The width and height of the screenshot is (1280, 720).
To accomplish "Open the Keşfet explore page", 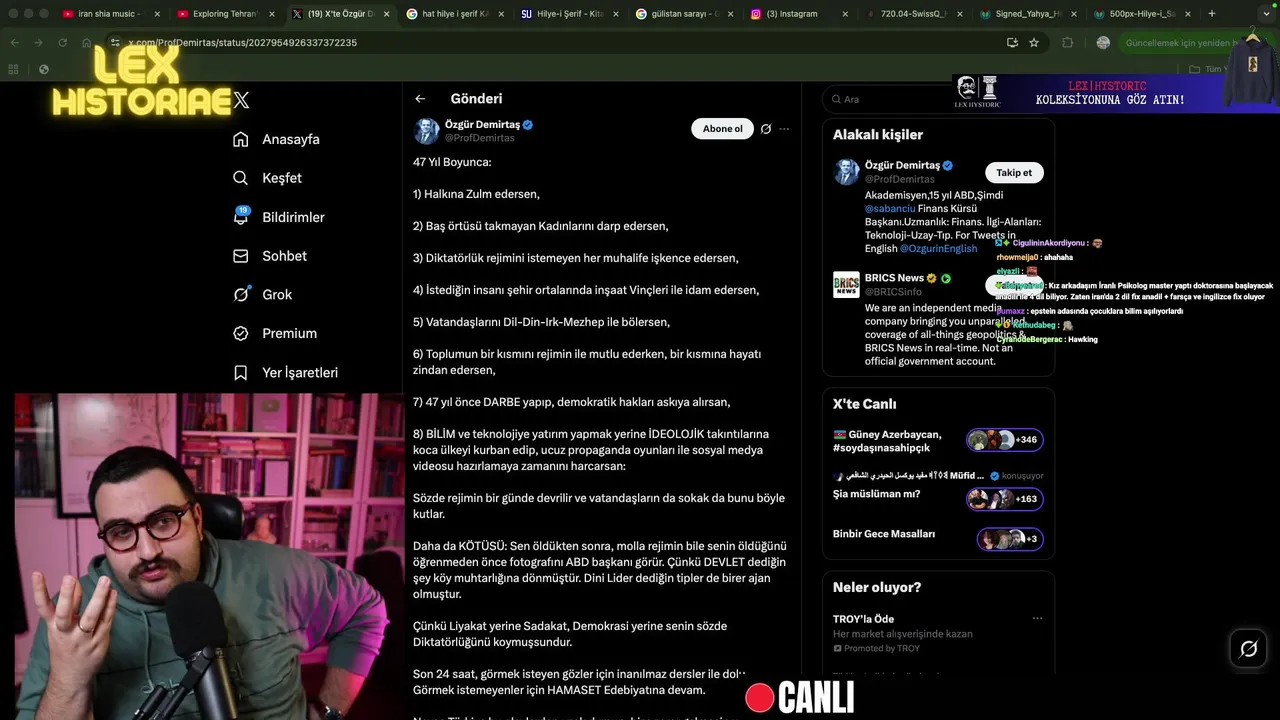I will [267, 178].
